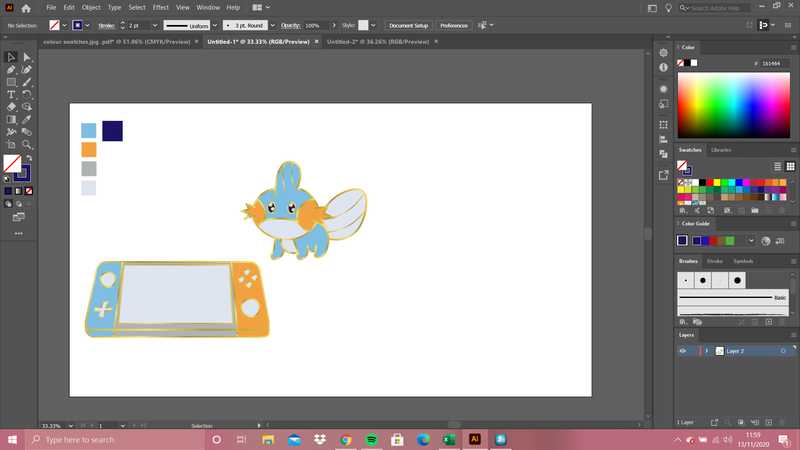The image size is (800, 450).
Task: Toggle Layer 2 visibility eye
Action: coord(683,351)
